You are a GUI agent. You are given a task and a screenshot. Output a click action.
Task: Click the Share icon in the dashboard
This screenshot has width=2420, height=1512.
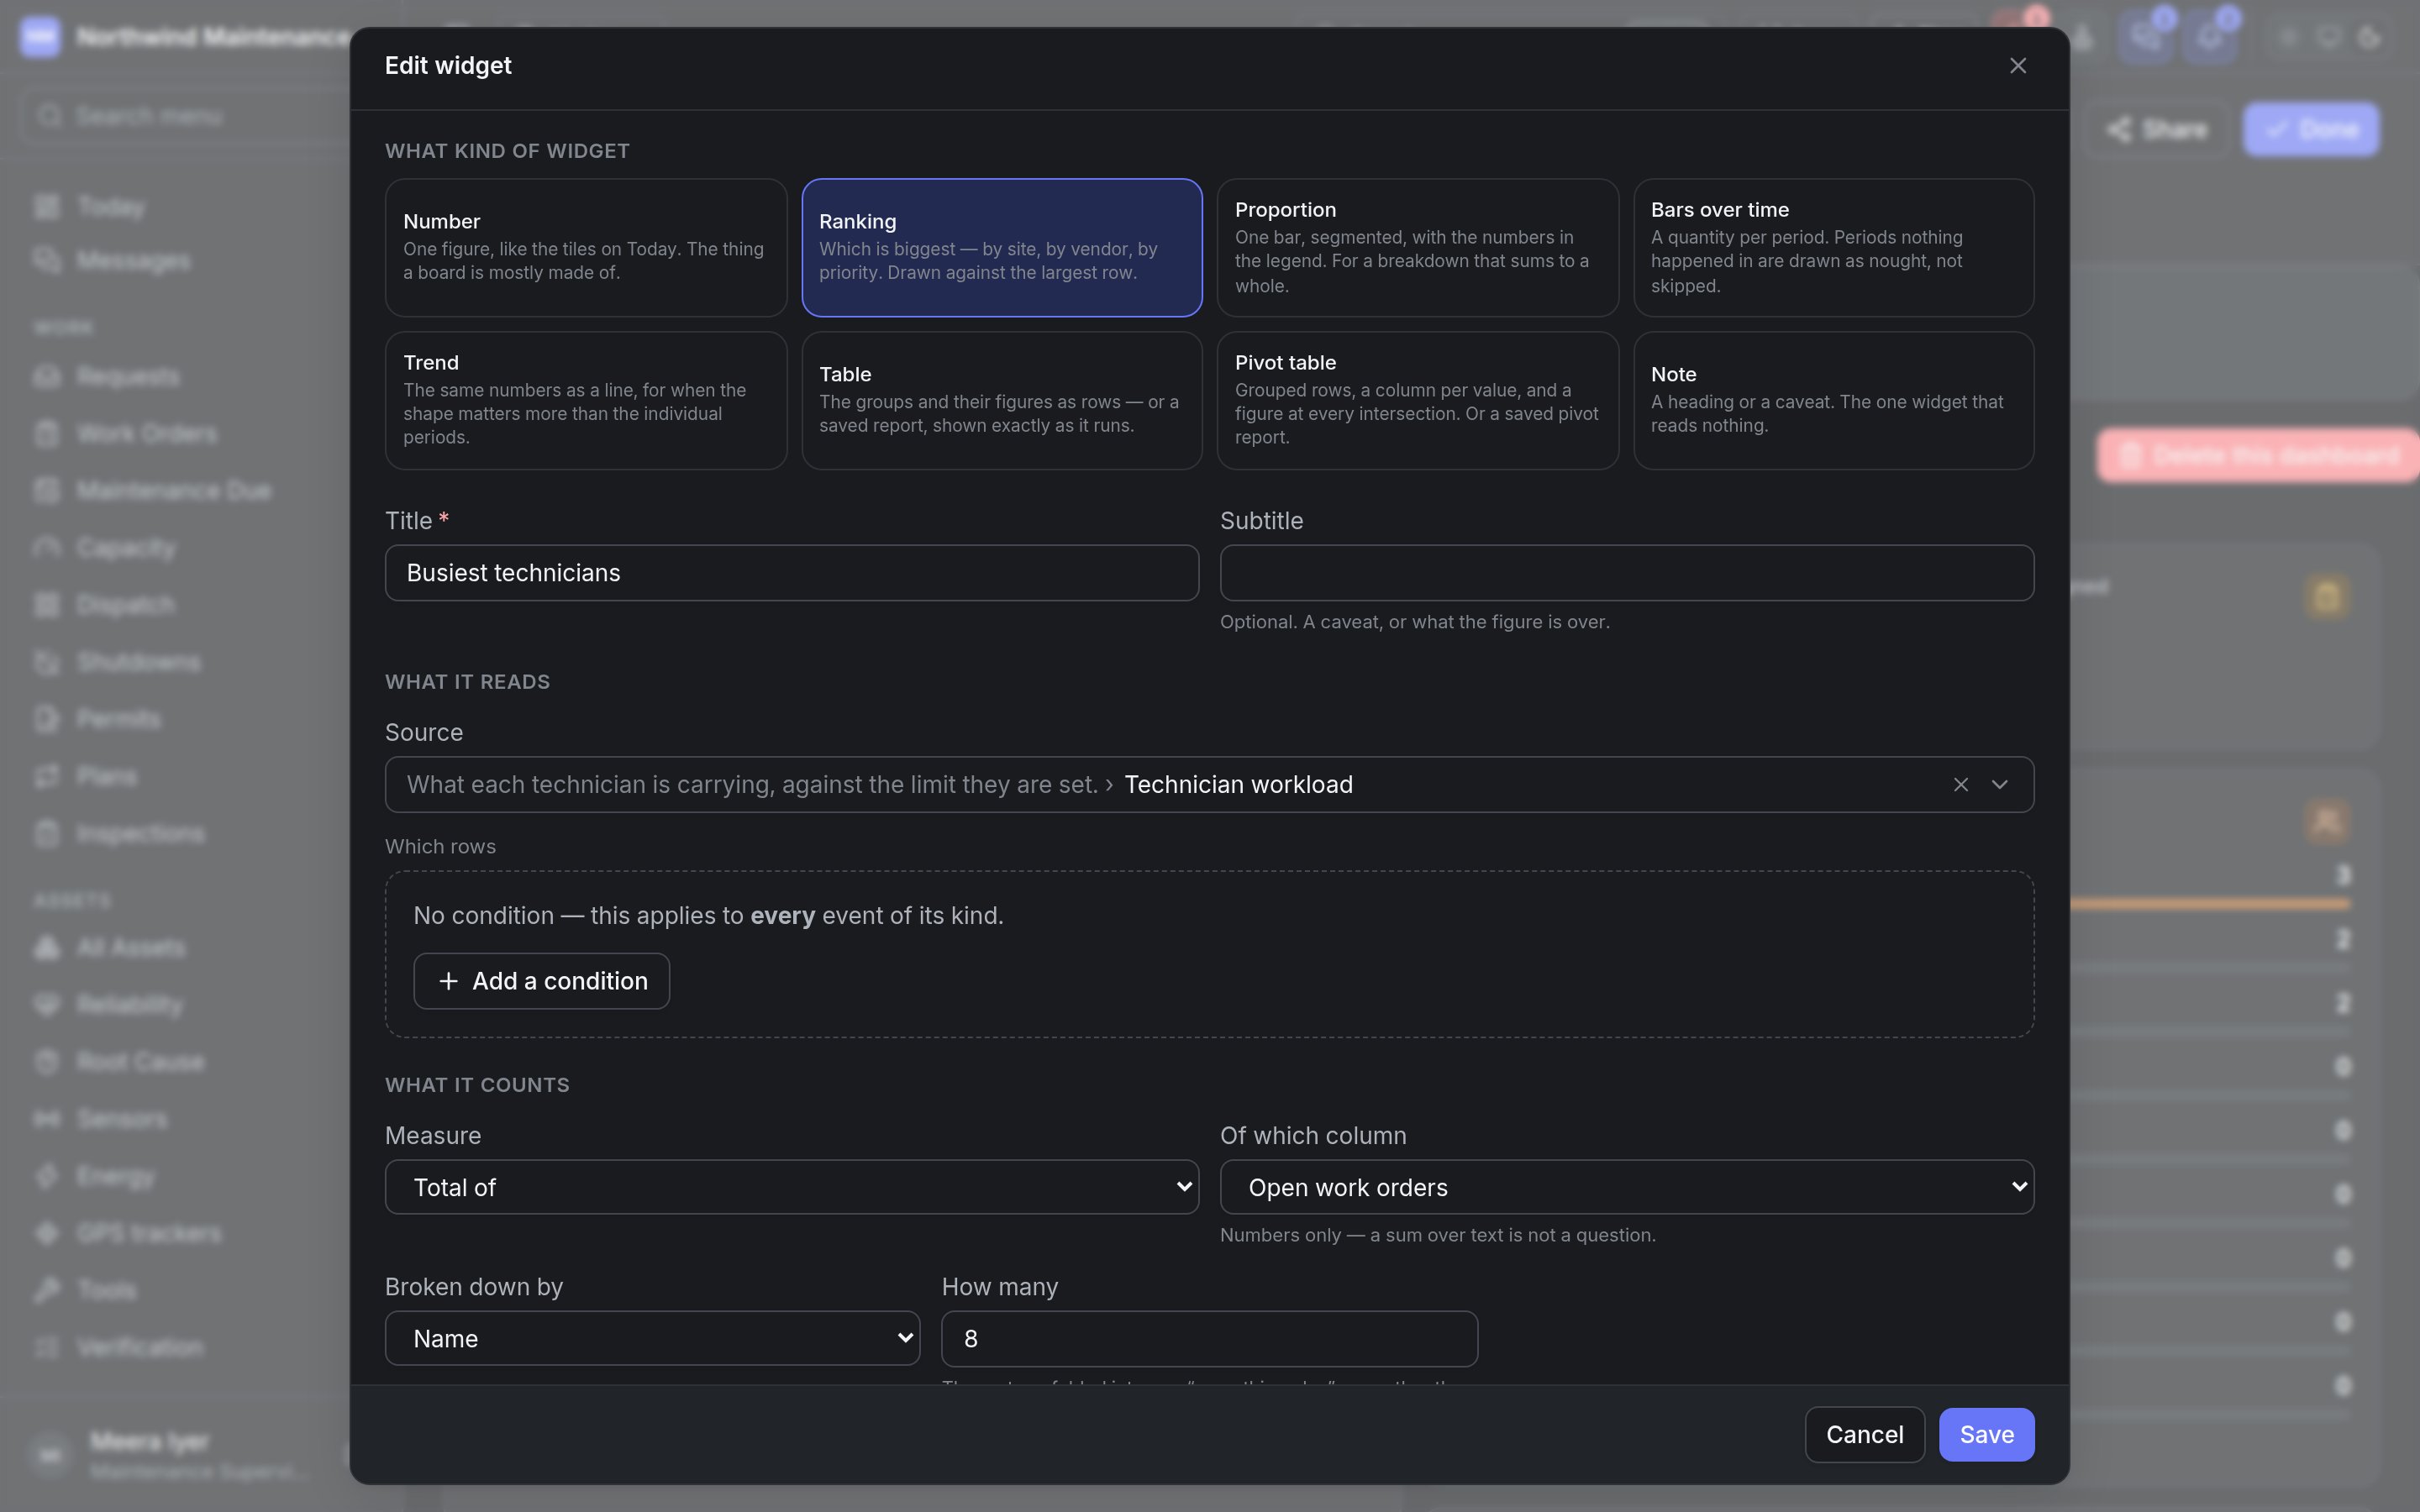tap(2118, 130)
